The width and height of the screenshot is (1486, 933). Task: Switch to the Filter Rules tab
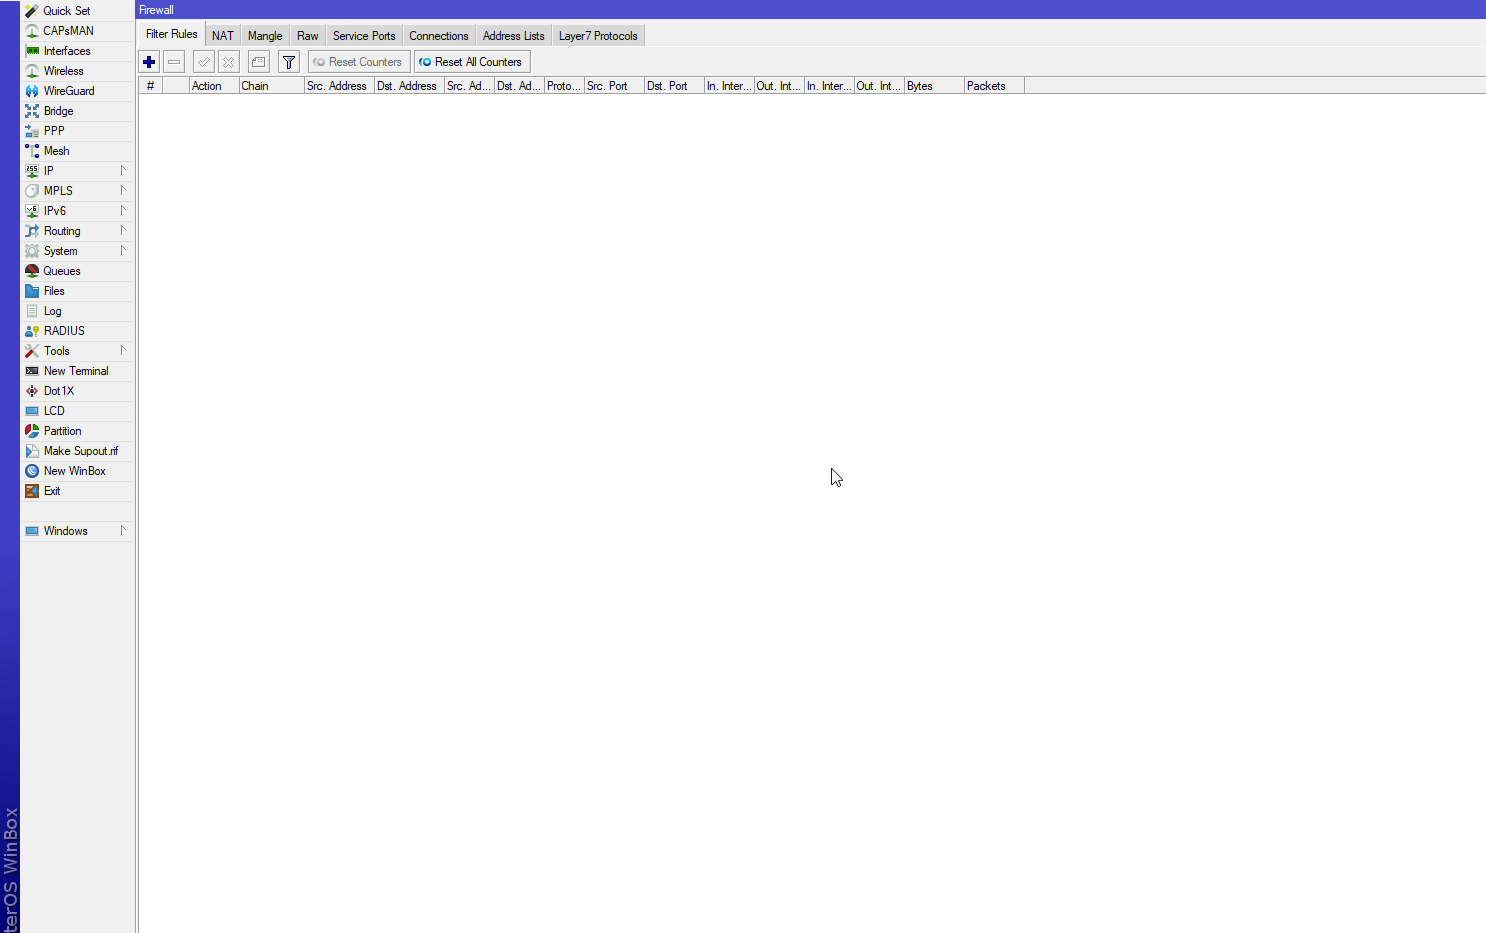(172, 34)
